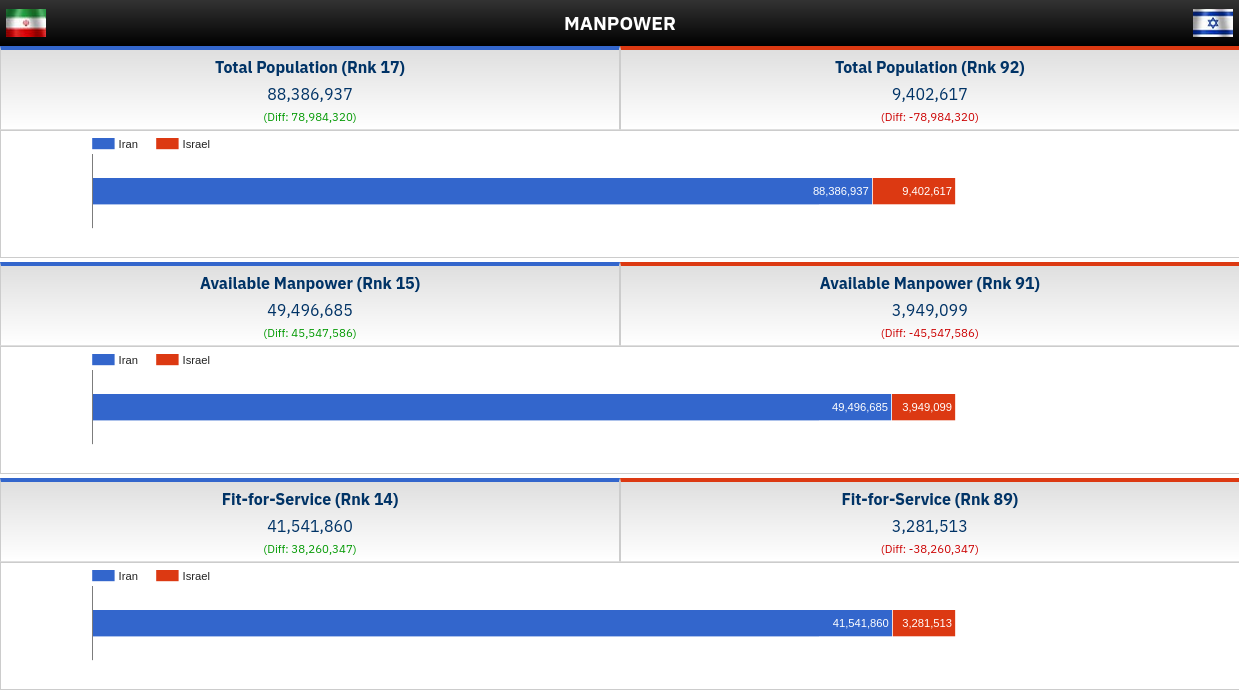The height and width of the screenshot is (691, 1240).
Task: Click the red Diff: -78,984,320 text
Action: tap(930, 117)
